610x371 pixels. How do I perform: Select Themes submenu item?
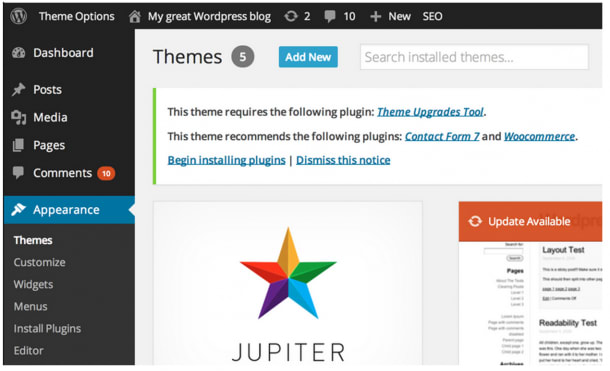pos(33,240)
